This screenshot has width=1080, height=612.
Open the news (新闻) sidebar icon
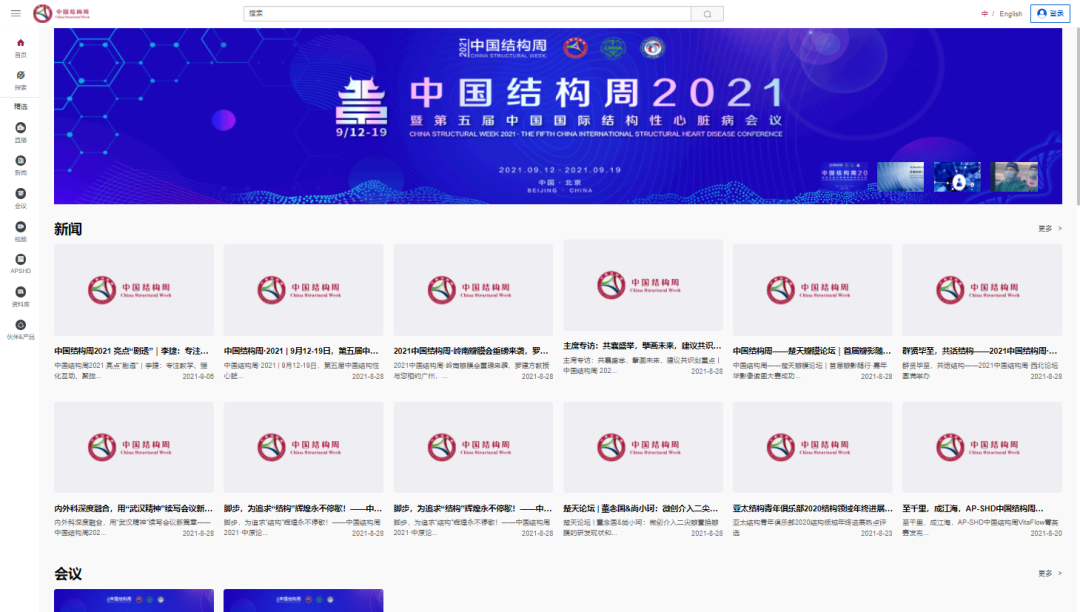click(x=20, y=161)
